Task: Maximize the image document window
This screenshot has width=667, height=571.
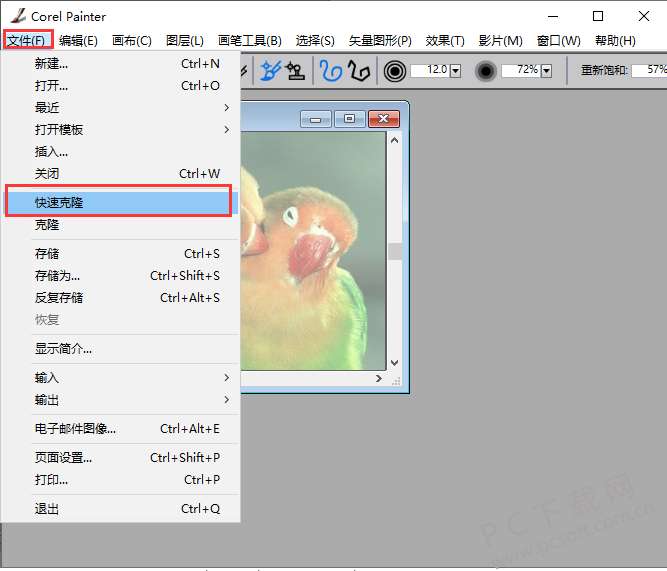Action: [x=350, y=119]
